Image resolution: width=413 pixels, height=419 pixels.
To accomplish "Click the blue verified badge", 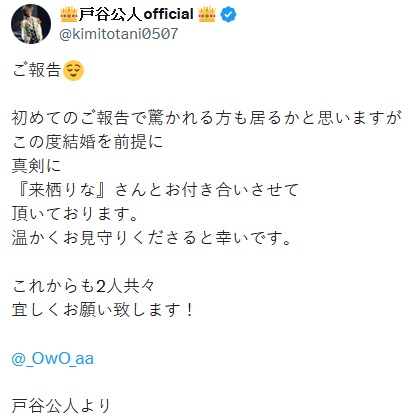I will 229,15.
